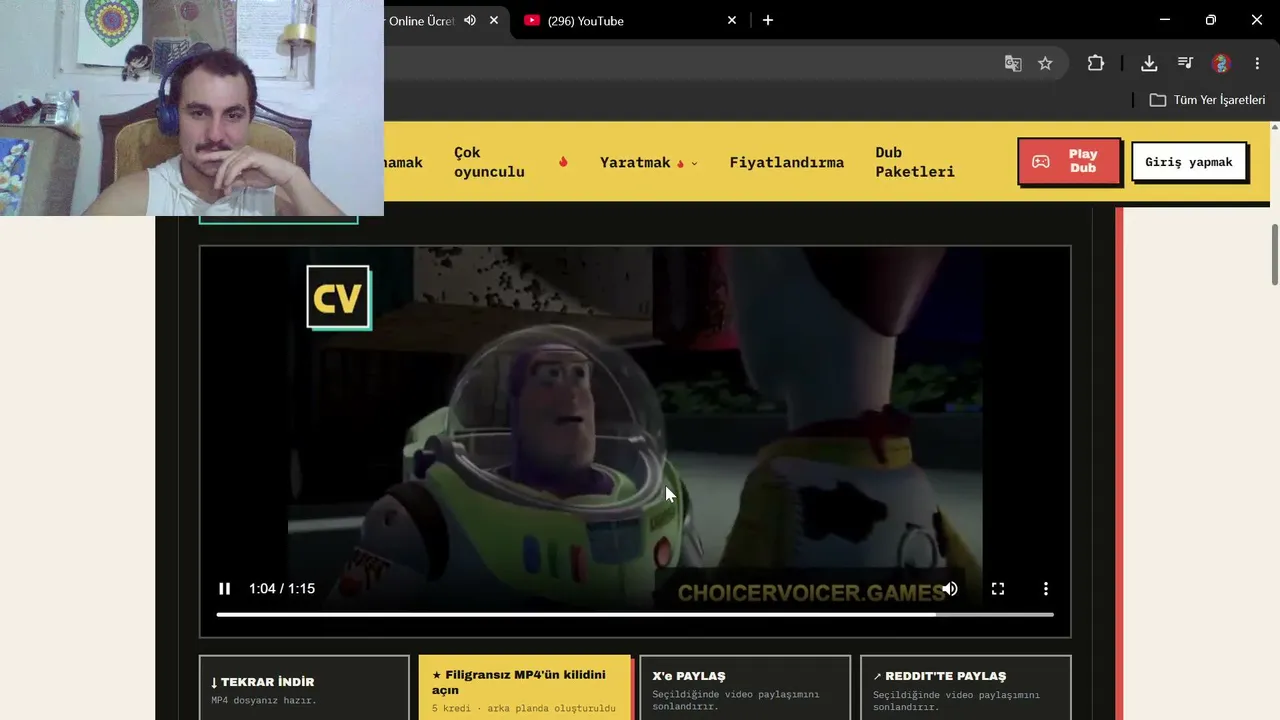This screenshot has height=720, width=1280.
Task: Show the Chrome downloads panel
Action: pos(1149,63)
